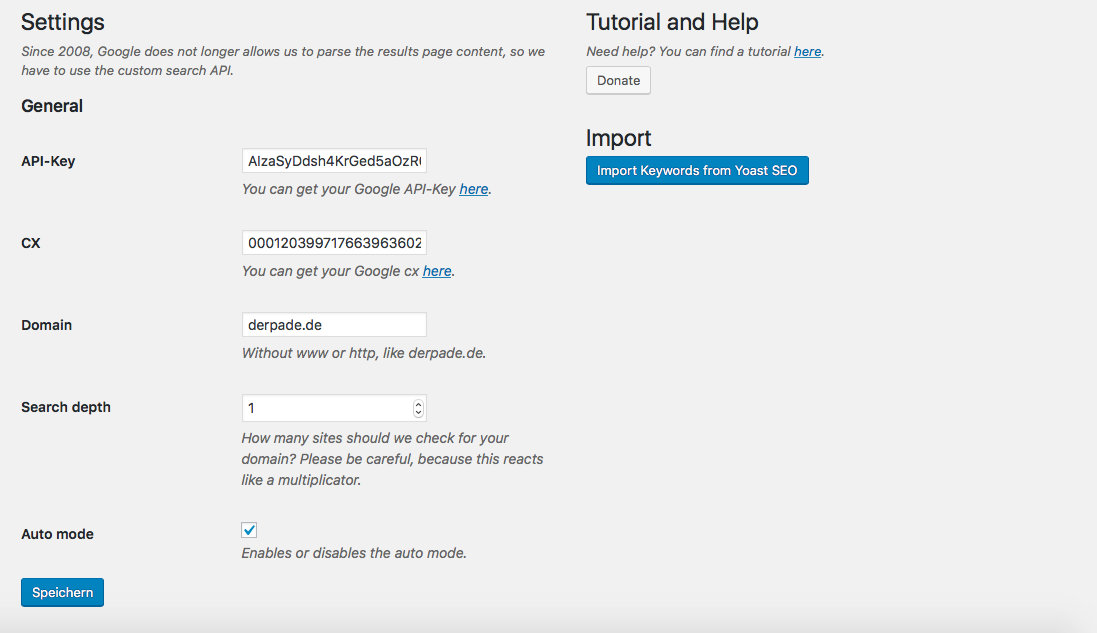Click the 'Domain' field label
The image size is (1097, 633).
click(x=46, y=325)
